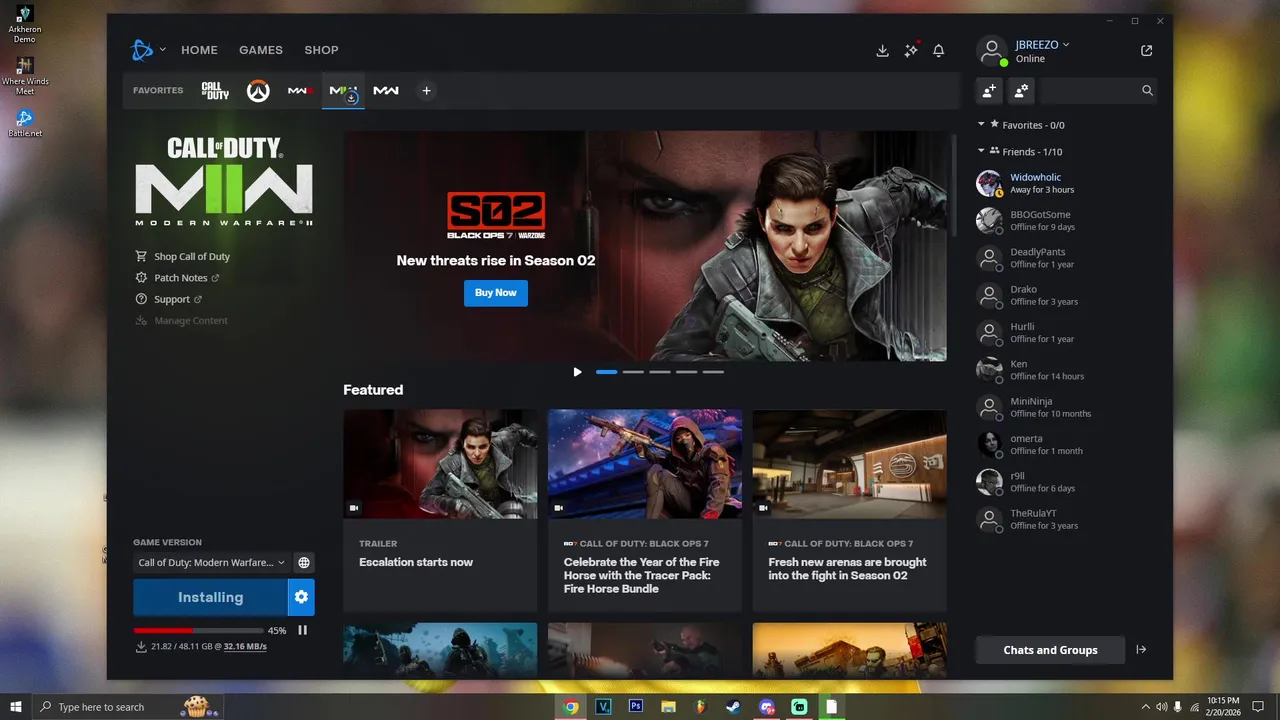Go to the HOME tab
Viewport: 1280px width, 720px height.
click(199, 50)
